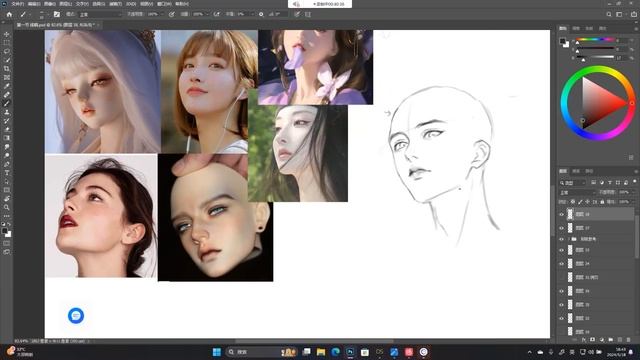This screenshot has width=640, height=360.
Task: Click the rainbow hue slider in Color panel
Action: (x=594, y=40)
